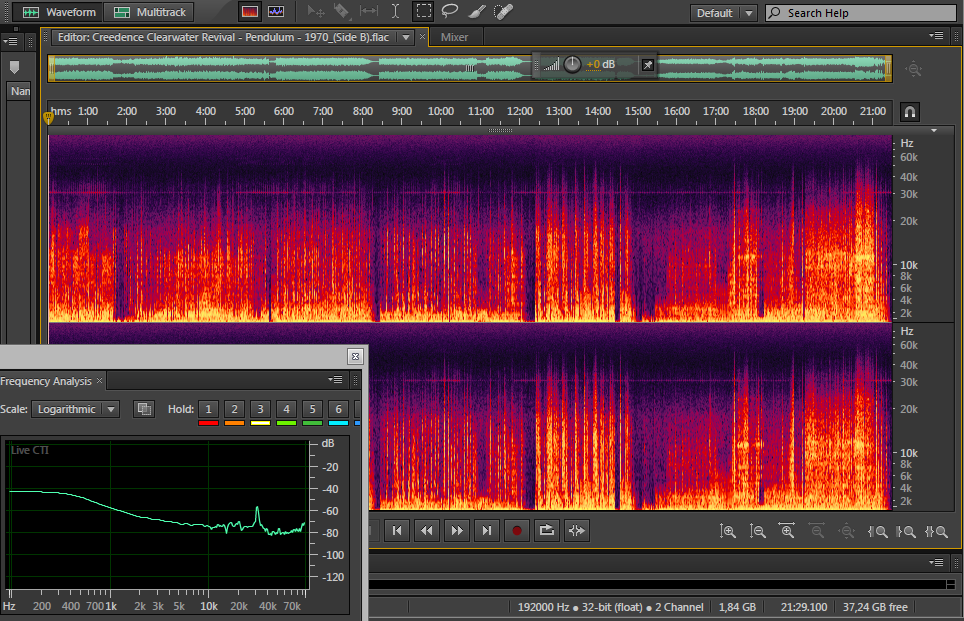
Task: Select the Razor tool
Action: coord(341,12)
